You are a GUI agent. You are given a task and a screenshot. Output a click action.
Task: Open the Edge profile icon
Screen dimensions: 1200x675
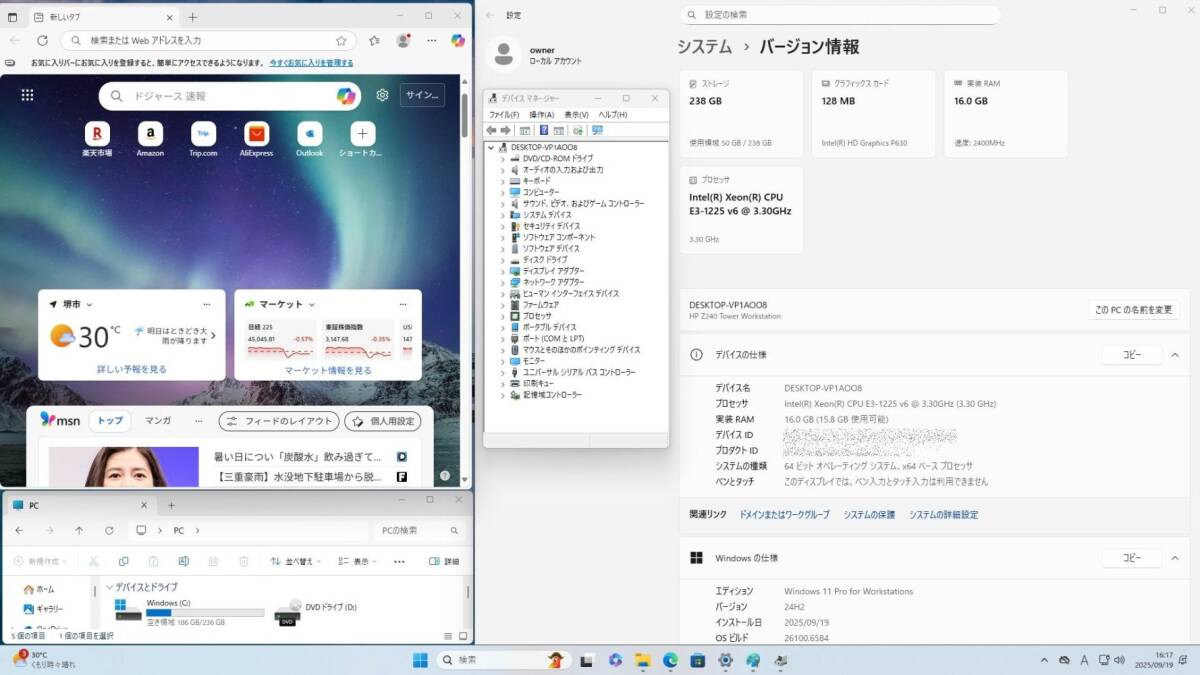point(403,41)
